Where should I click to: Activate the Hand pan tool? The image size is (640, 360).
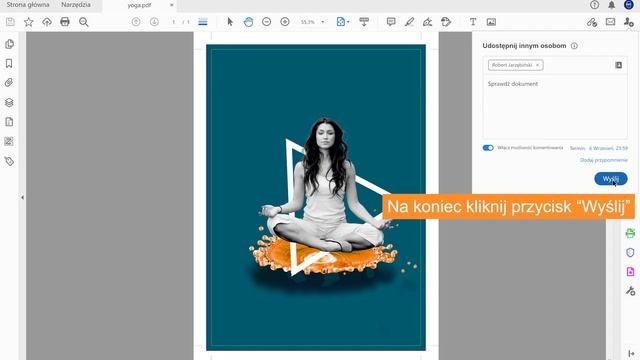pyautogui.click(x=248, y=22)
